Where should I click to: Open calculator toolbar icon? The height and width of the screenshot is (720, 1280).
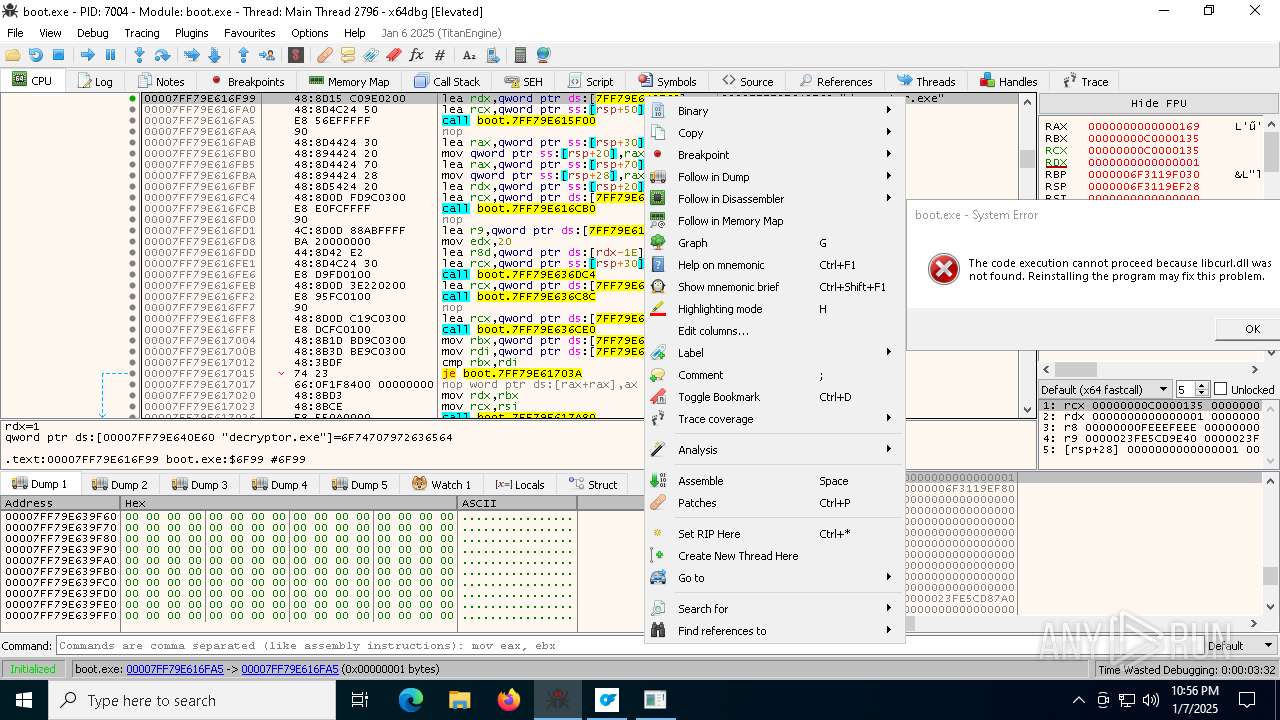[x=520, y=55]
